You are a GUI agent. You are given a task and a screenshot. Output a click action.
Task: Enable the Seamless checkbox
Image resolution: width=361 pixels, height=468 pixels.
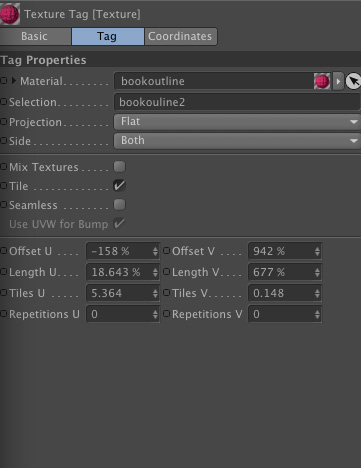coord(119,204)
